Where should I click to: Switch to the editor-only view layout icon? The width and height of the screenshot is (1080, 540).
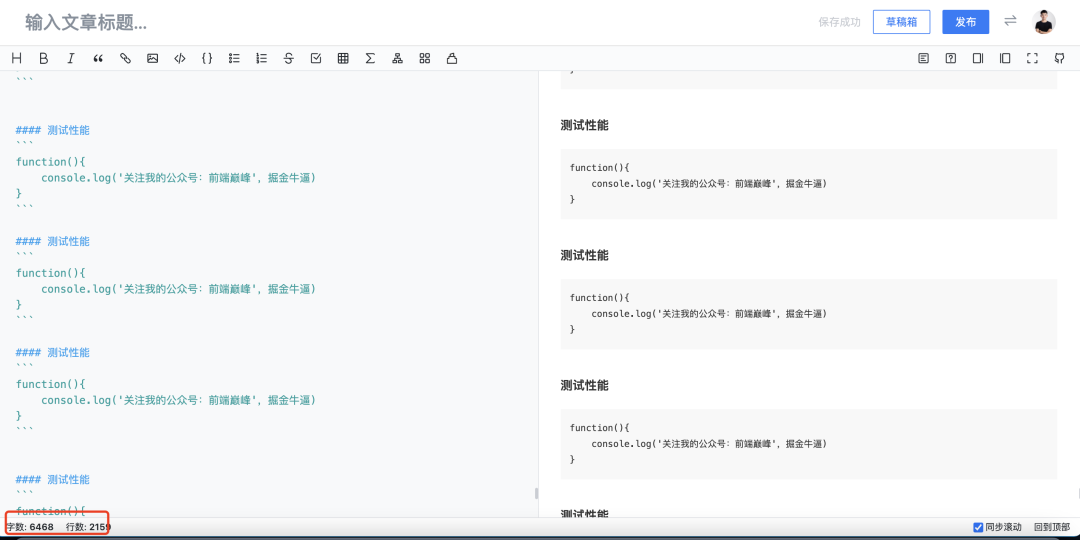click(978, 59)
